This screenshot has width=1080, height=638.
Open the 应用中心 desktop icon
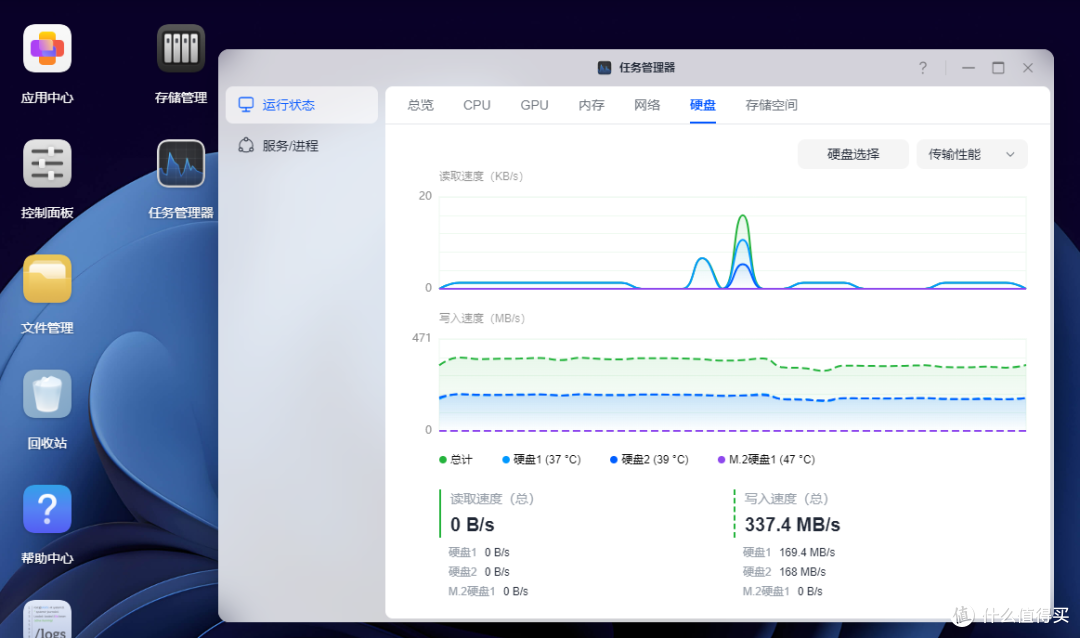[x=47, y=49]
